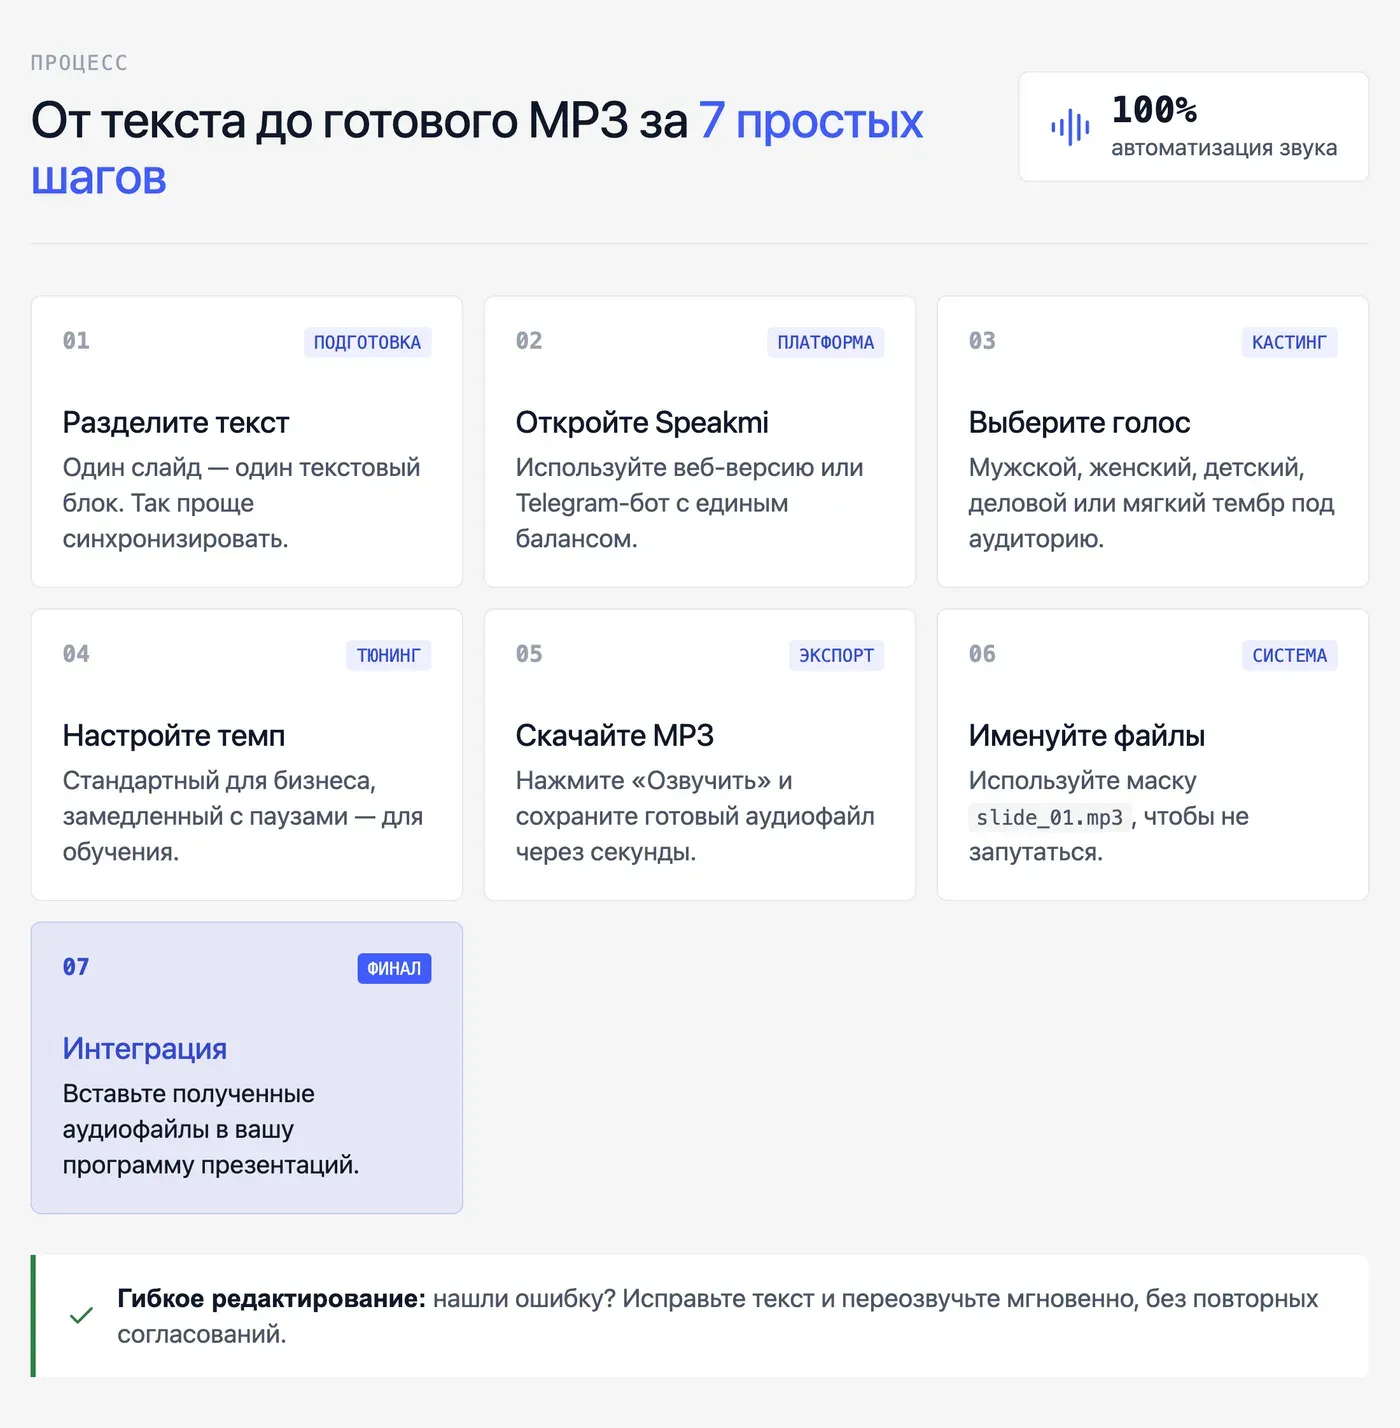Click the heading 'Именуйте файлы'
Image resolution: width=1400 pixels, height=1428 pixels.
[x=1087, y=735]
